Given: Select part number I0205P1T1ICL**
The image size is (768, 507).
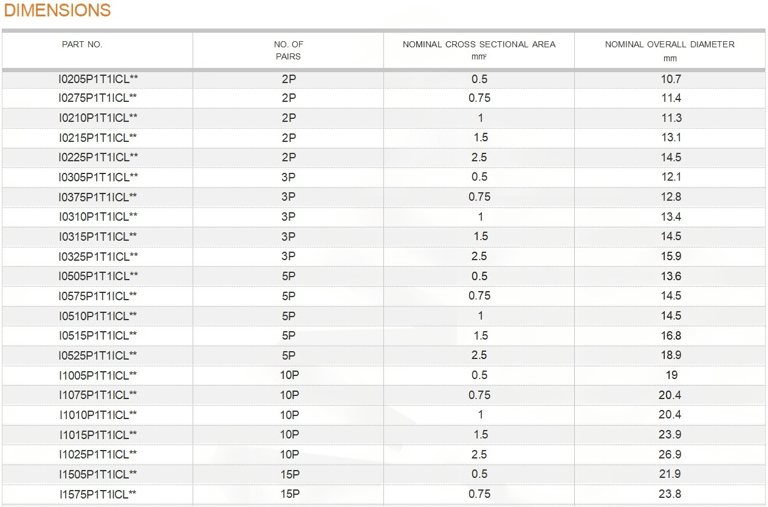Looking at the screenshot, I should [x=98, y=79].
